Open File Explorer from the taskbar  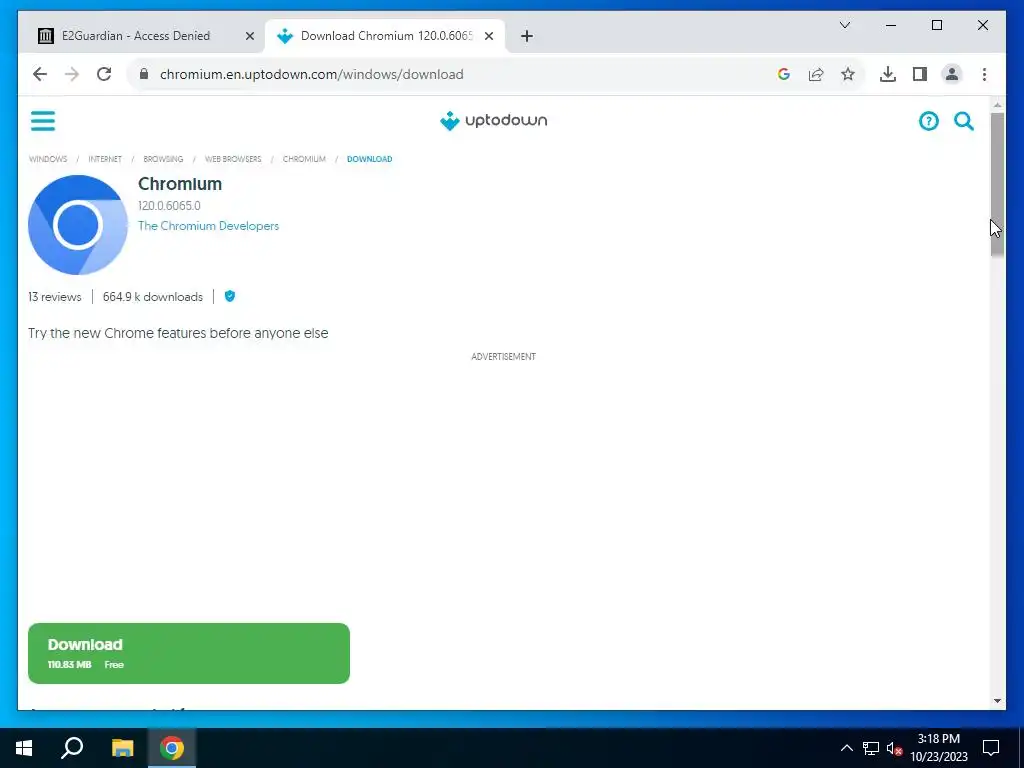(122, 748)
